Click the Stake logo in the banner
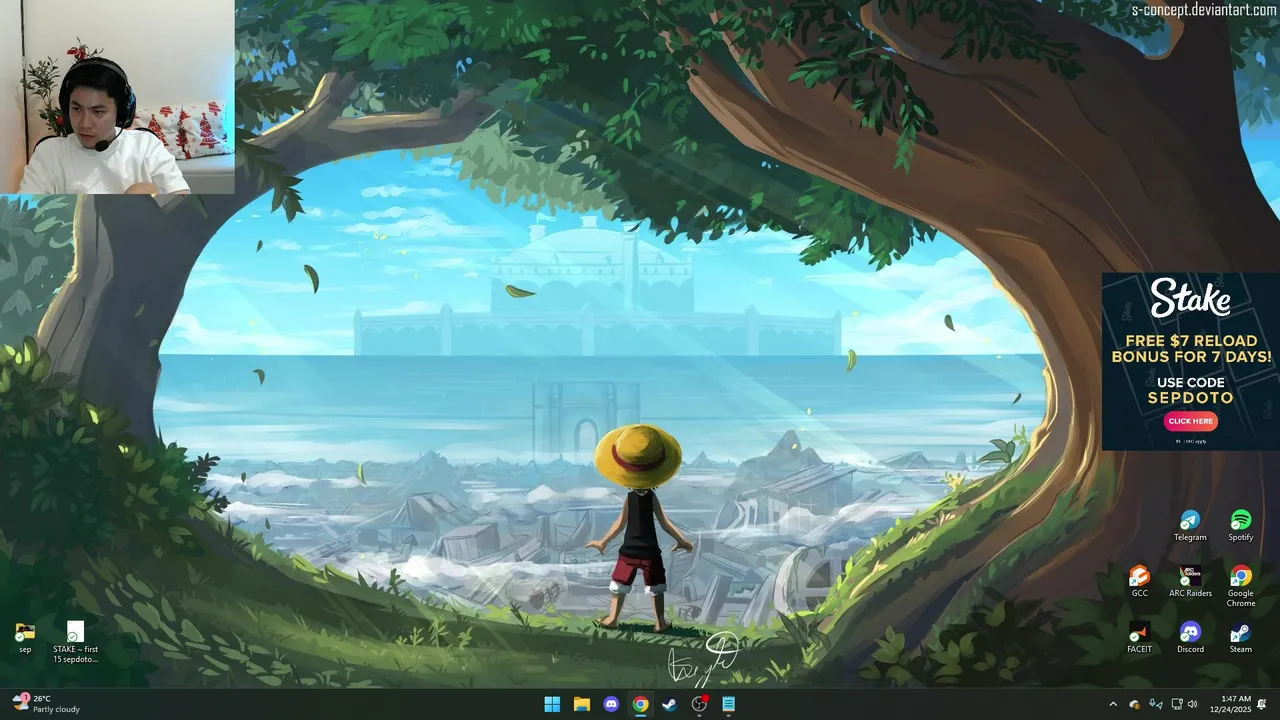Image resolution: width=1280 pixels, height=720 pixels. 1190,298
